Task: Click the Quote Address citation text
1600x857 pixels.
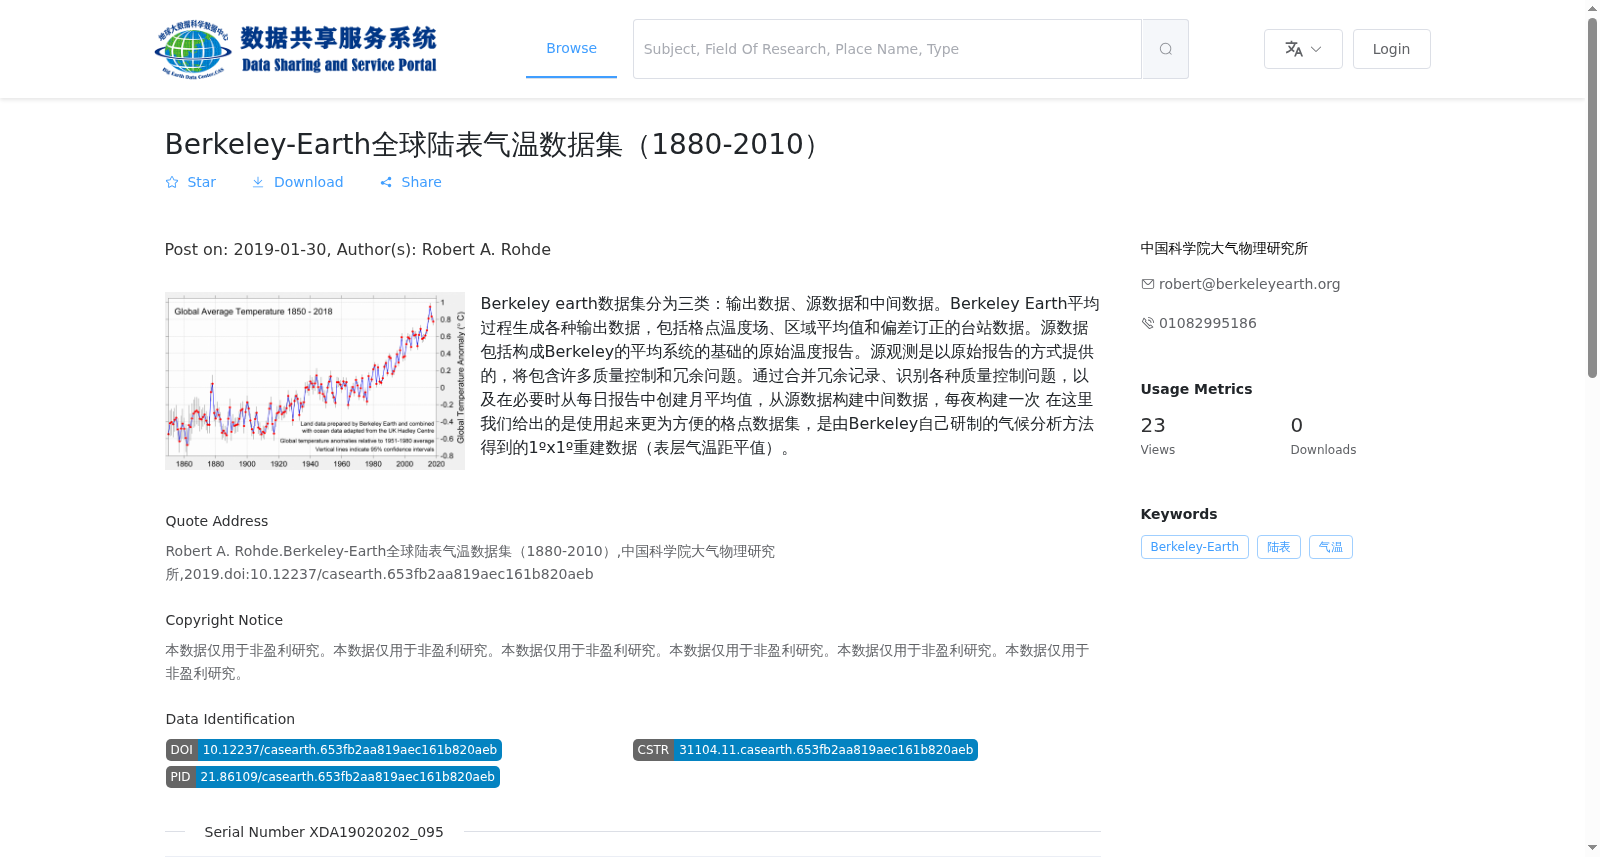Action: pyautogui.click(x=470, y=562)
